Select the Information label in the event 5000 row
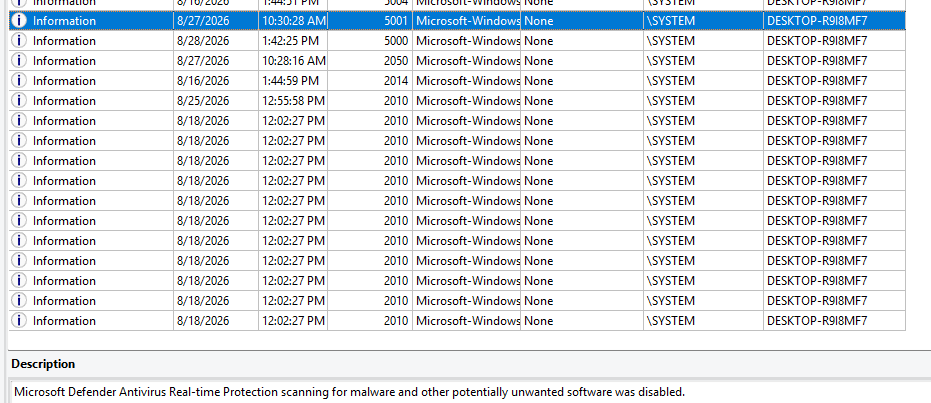 click(x=64, y=41)
